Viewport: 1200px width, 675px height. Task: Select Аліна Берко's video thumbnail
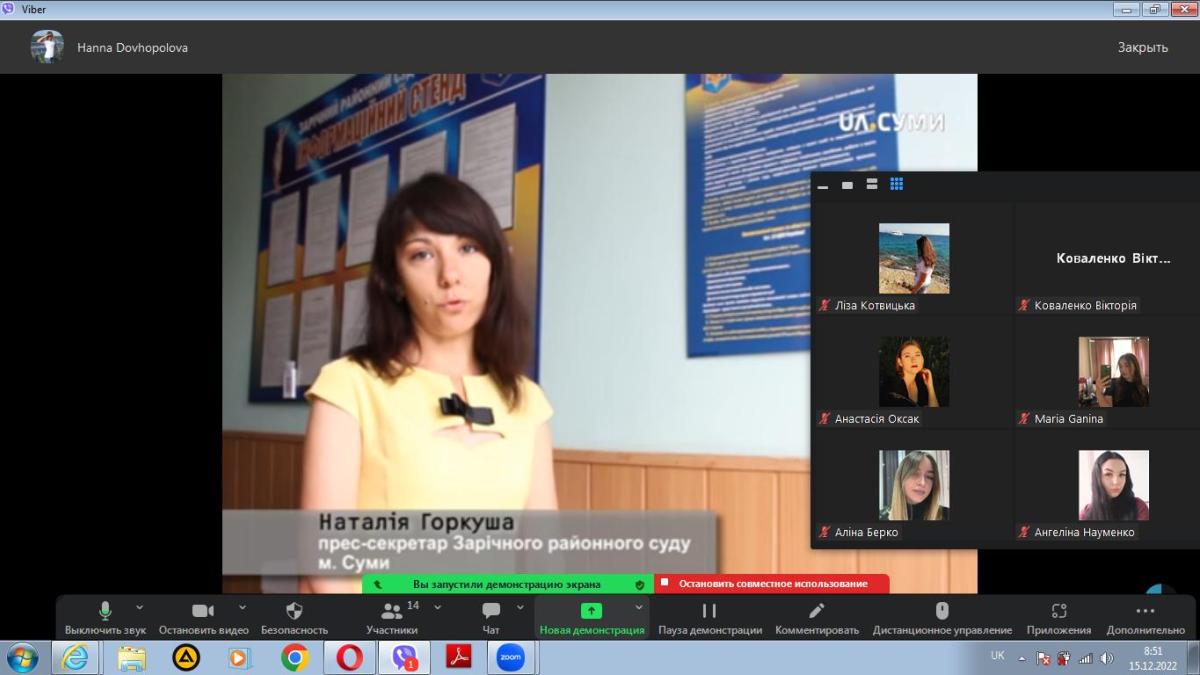tap(913, 485)
